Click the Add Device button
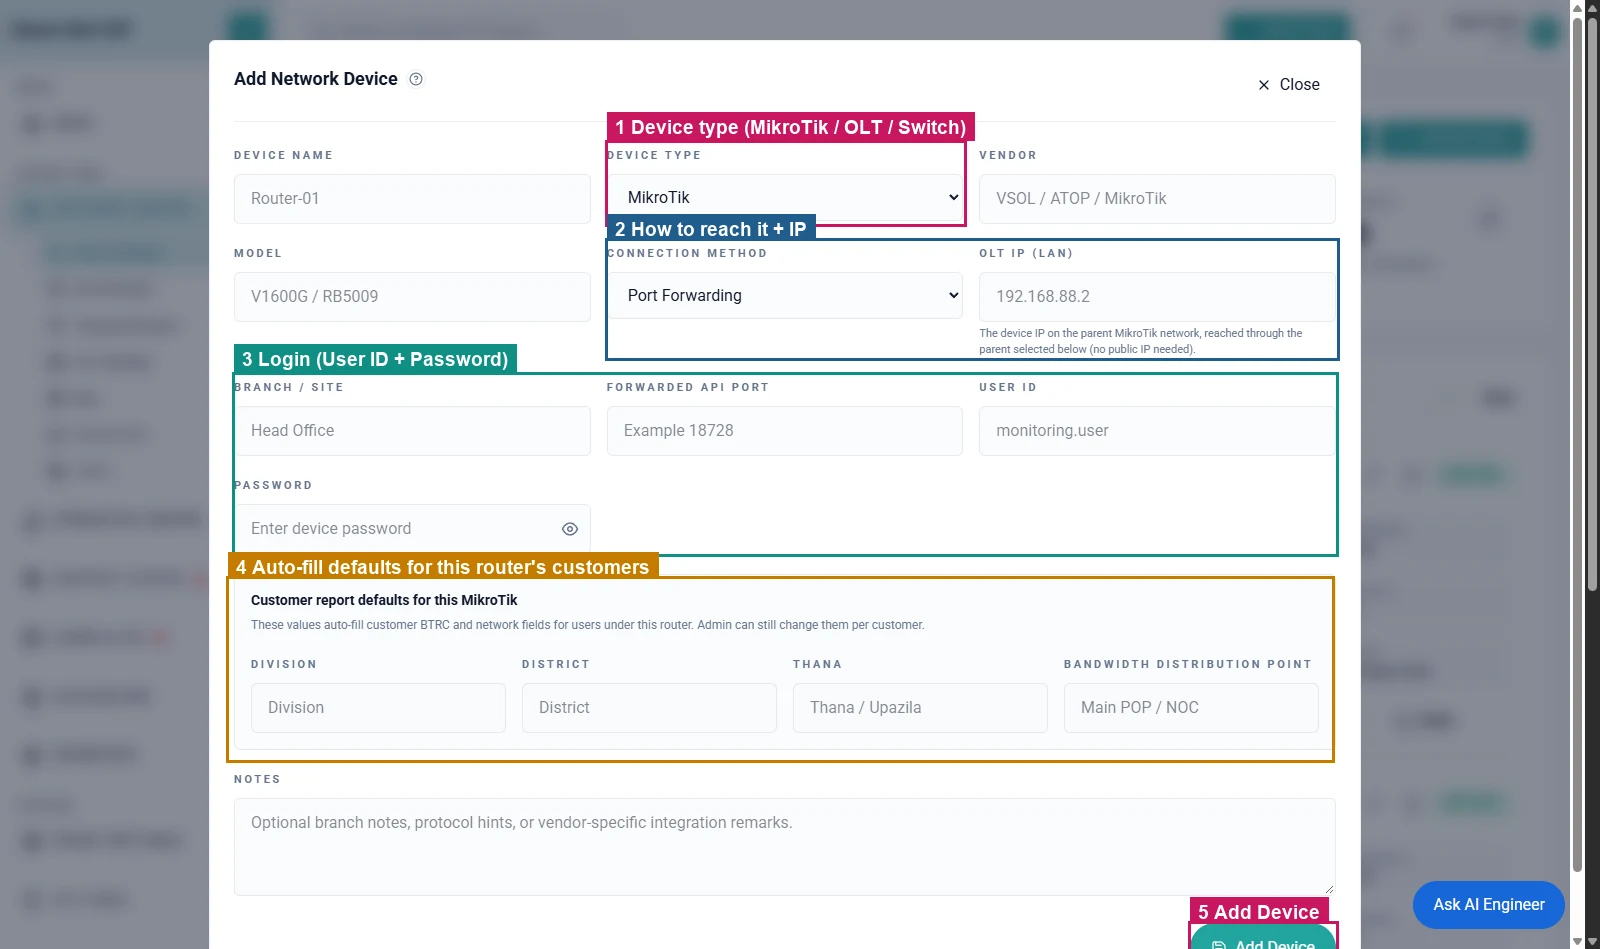Viewport: 1600px width, 949px height. point(1263,938)
